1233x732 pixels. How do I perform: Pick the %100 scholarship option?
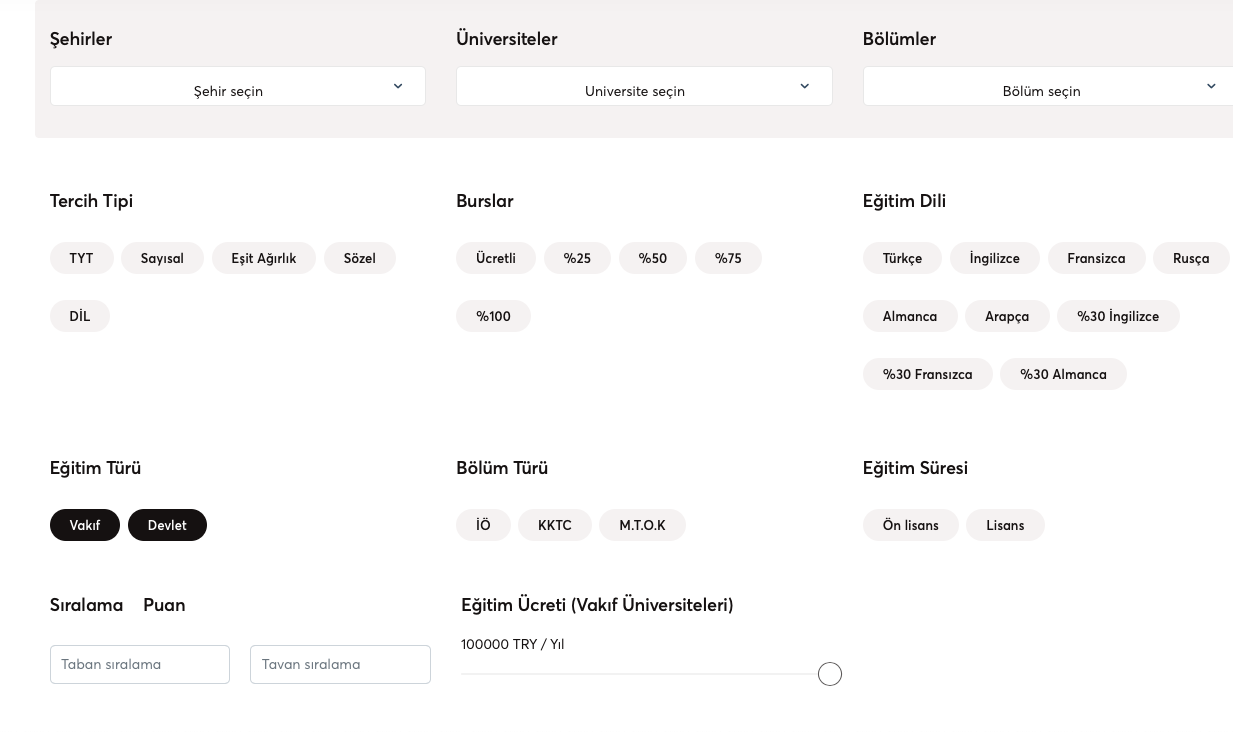[493, 316]
